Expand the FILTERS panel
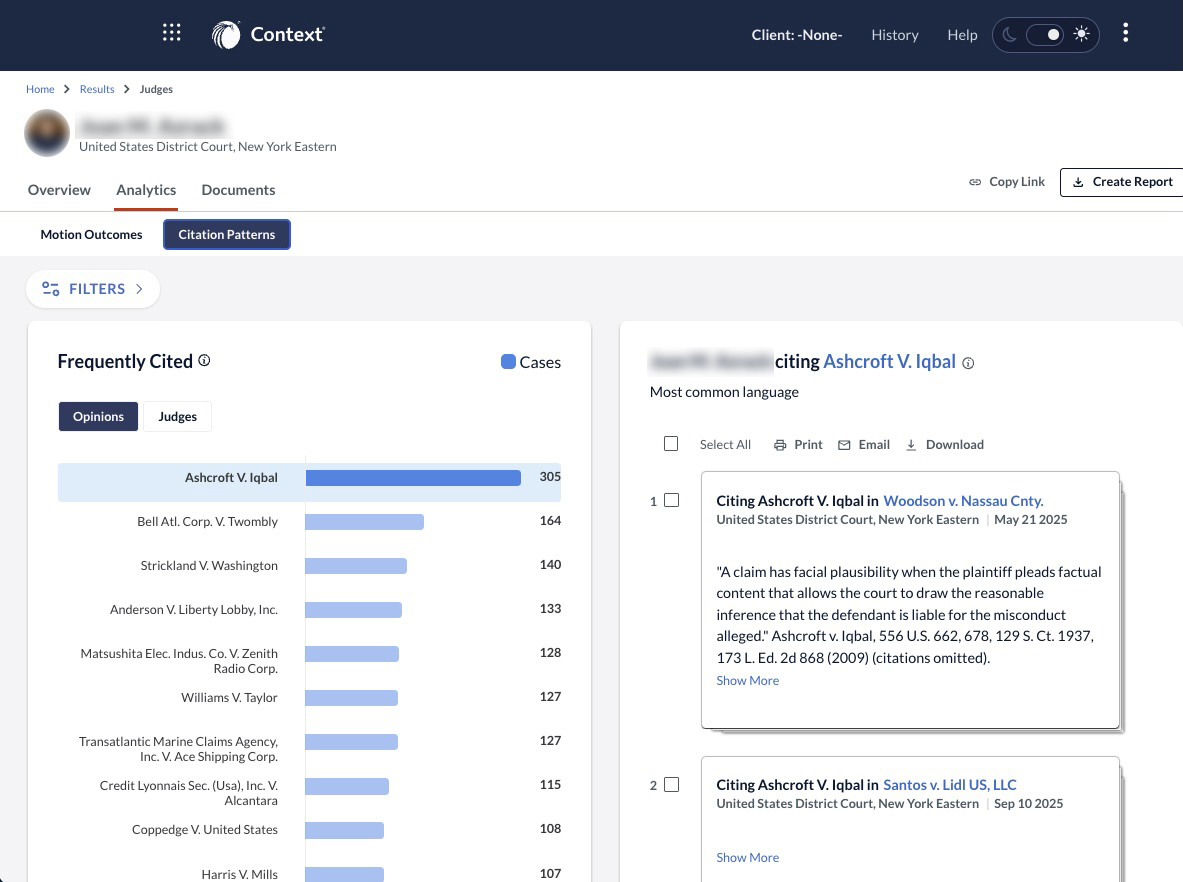The width and height of the screenshot is (1183, 882). 93,289
